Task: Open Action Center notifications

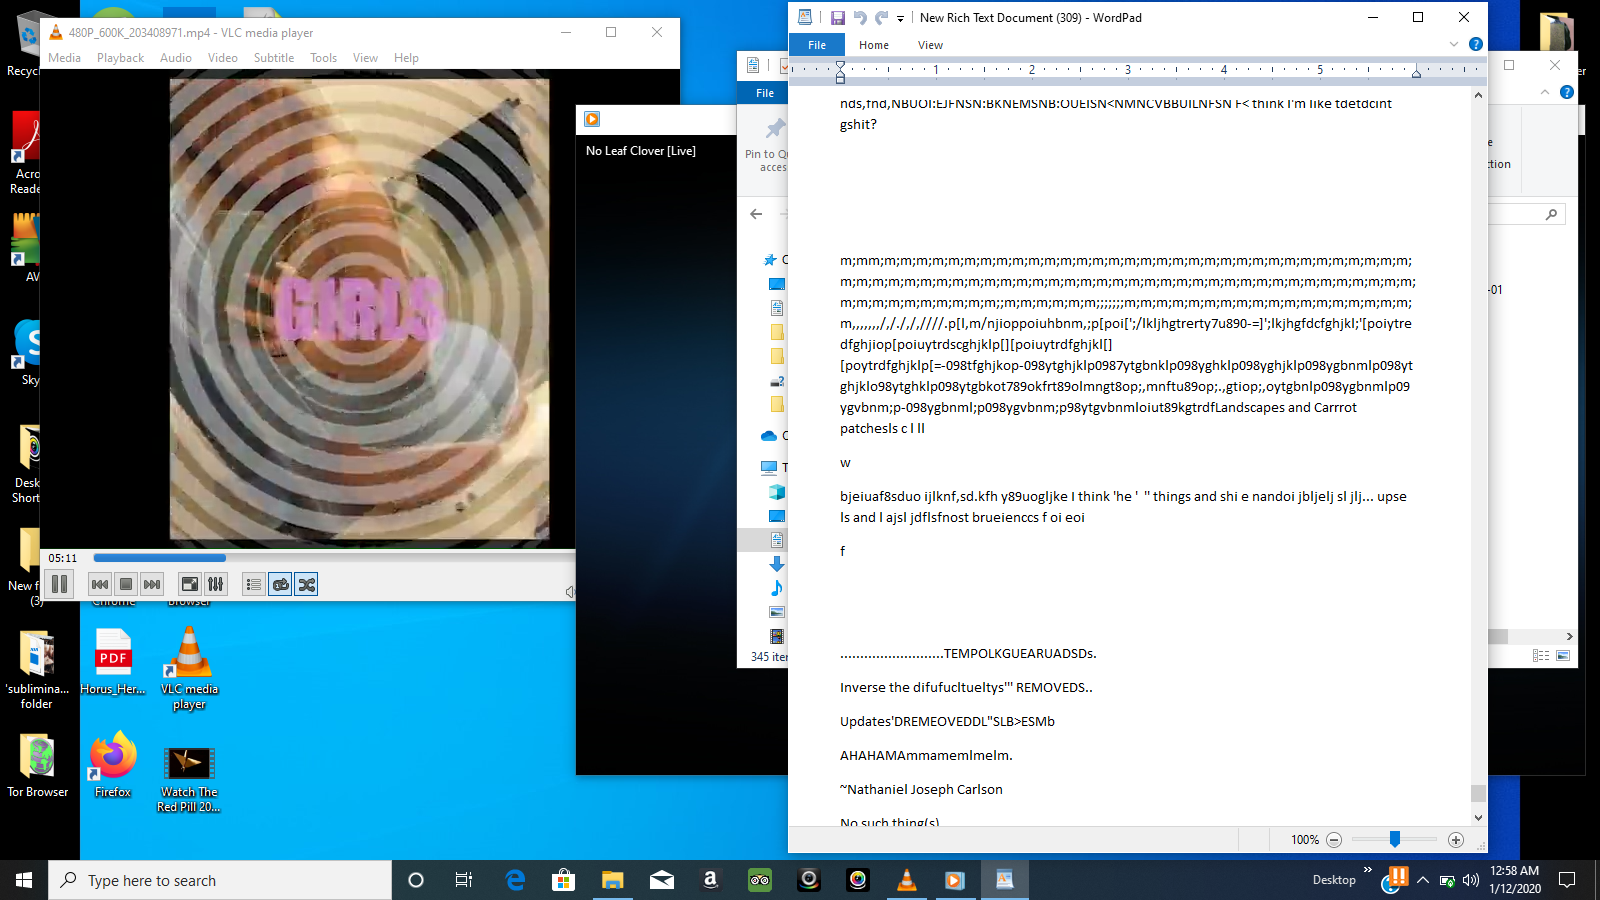Action: pos(1568,880)
